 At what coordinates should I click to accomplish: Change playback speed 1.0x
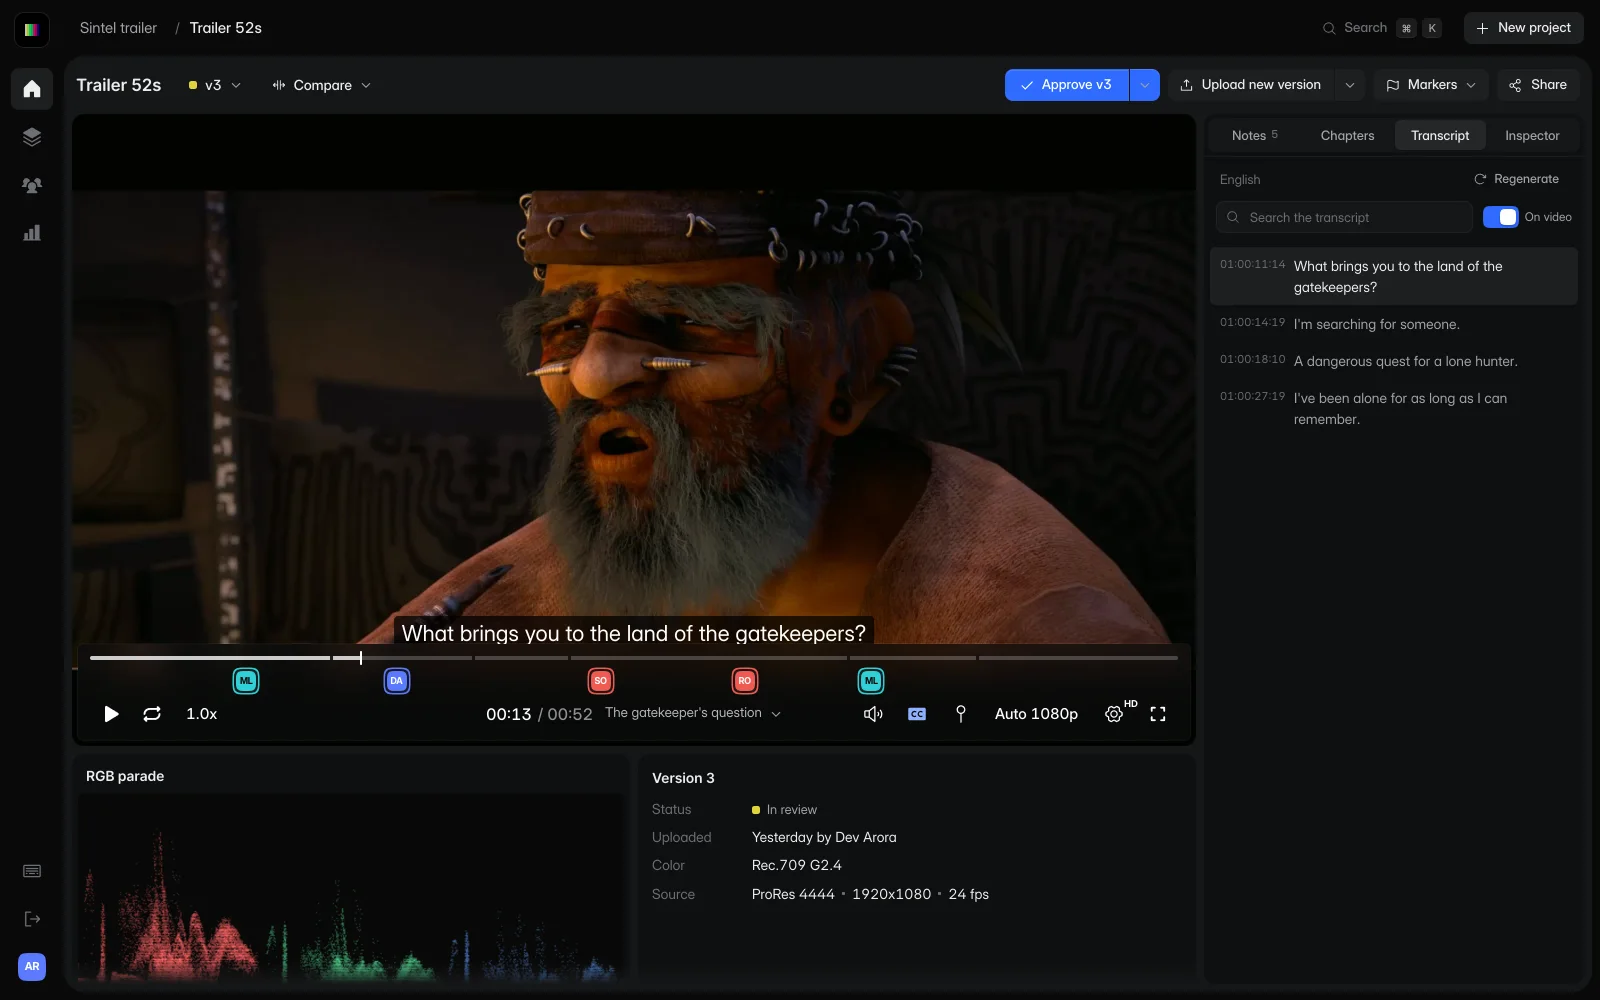(x=202, y=714)
